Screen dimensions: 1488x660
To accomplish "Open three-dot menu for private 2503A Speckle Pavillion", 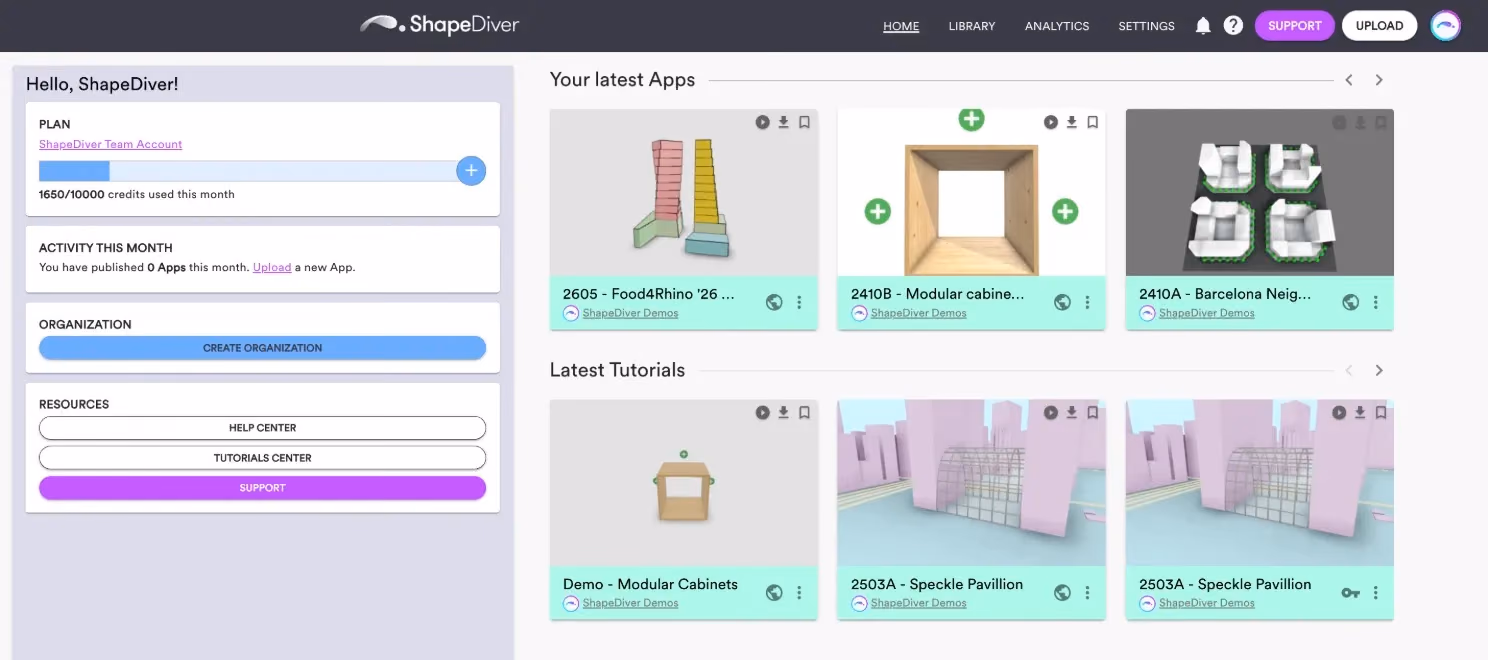I will 1375,592.
